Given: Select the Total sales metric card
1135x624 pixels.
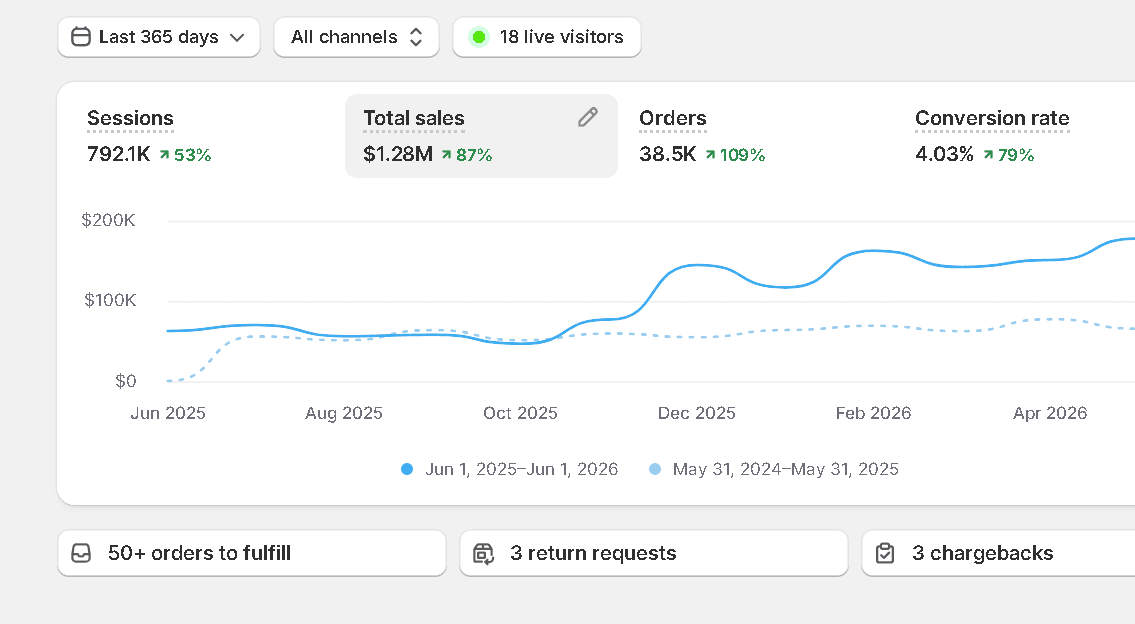Looking at the screenshot, I should point(481,136).
